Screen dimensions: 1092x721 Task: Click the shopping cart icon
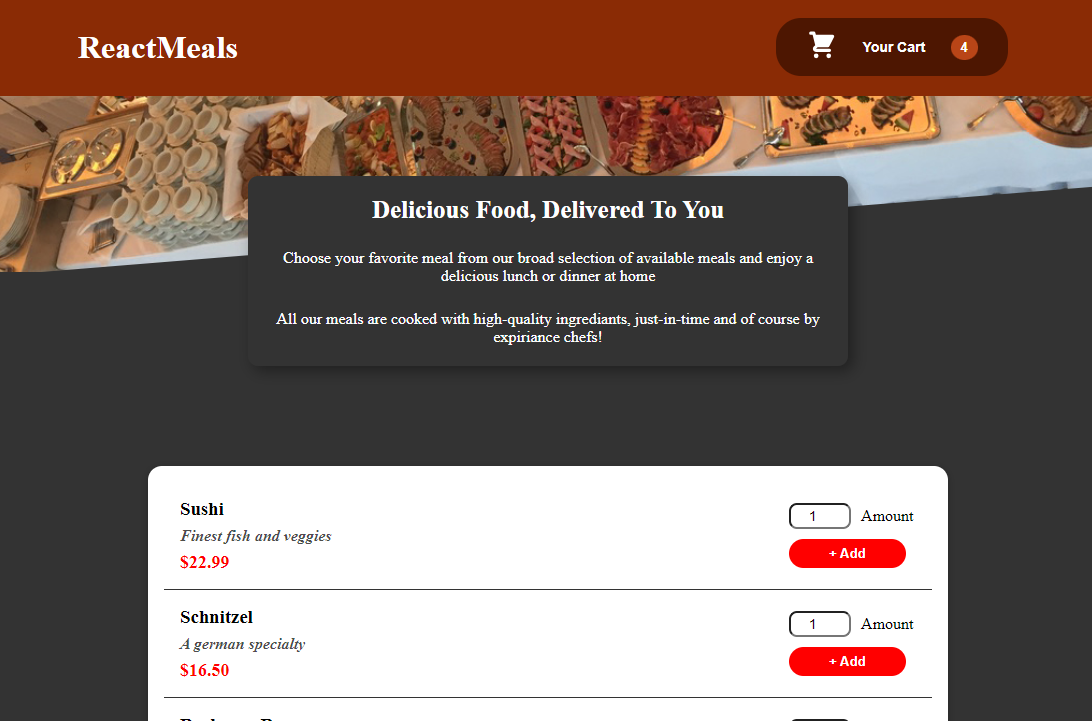click(x=822, y=46)
